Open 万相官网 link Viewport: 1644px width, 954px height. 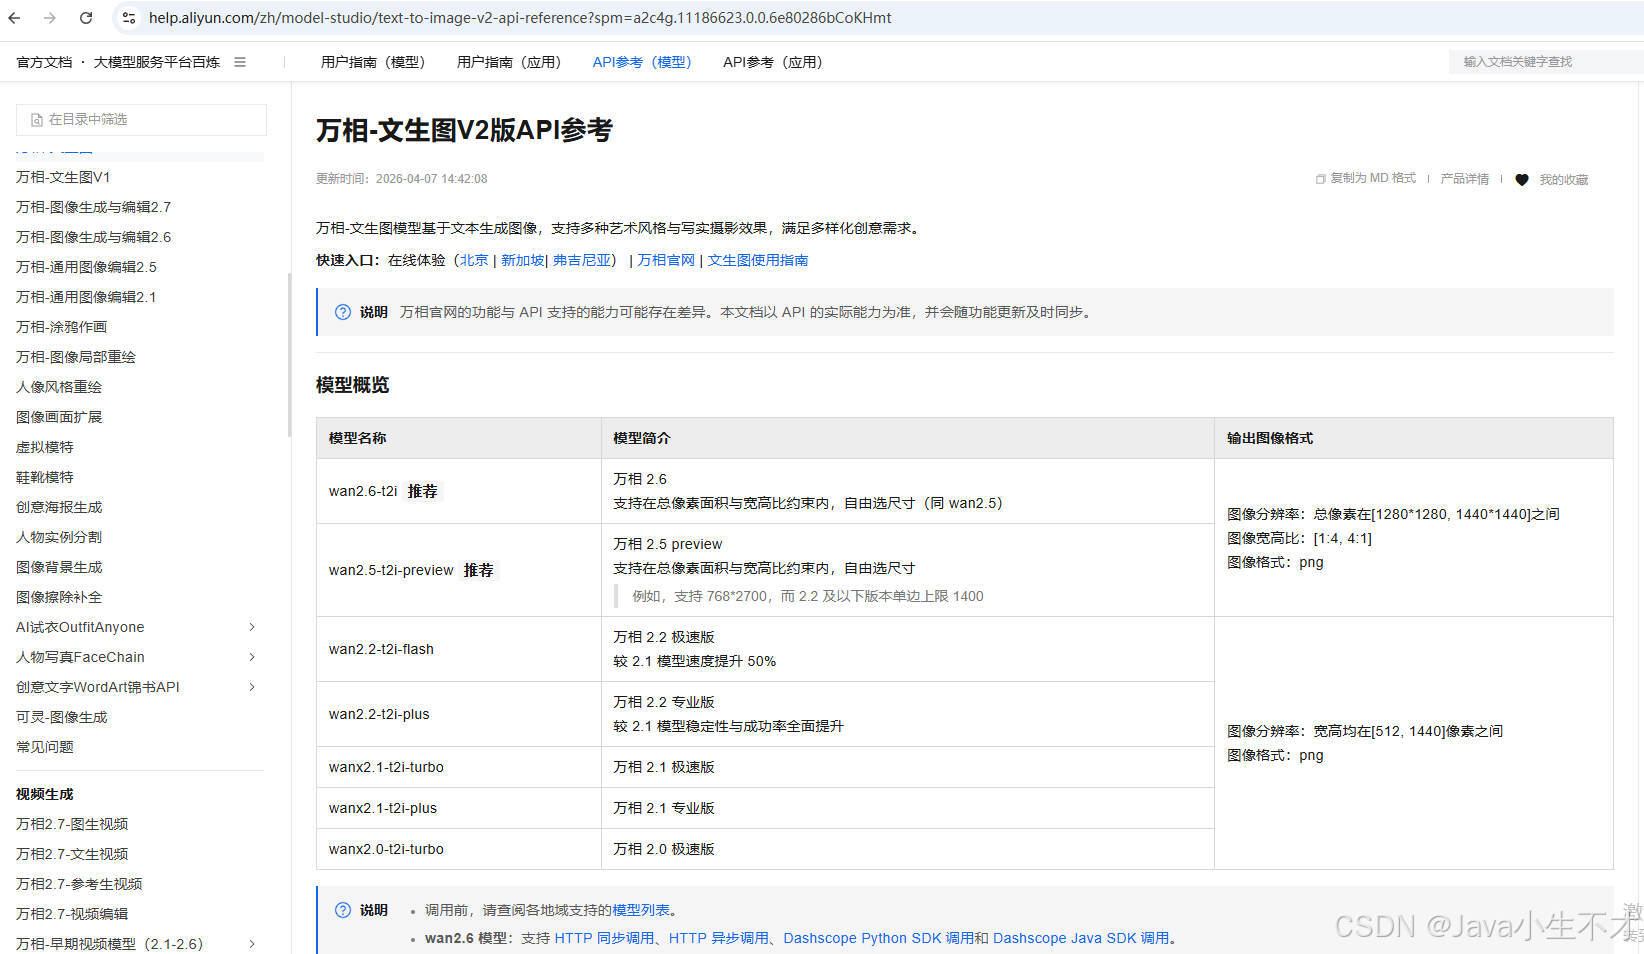[666, 260]
